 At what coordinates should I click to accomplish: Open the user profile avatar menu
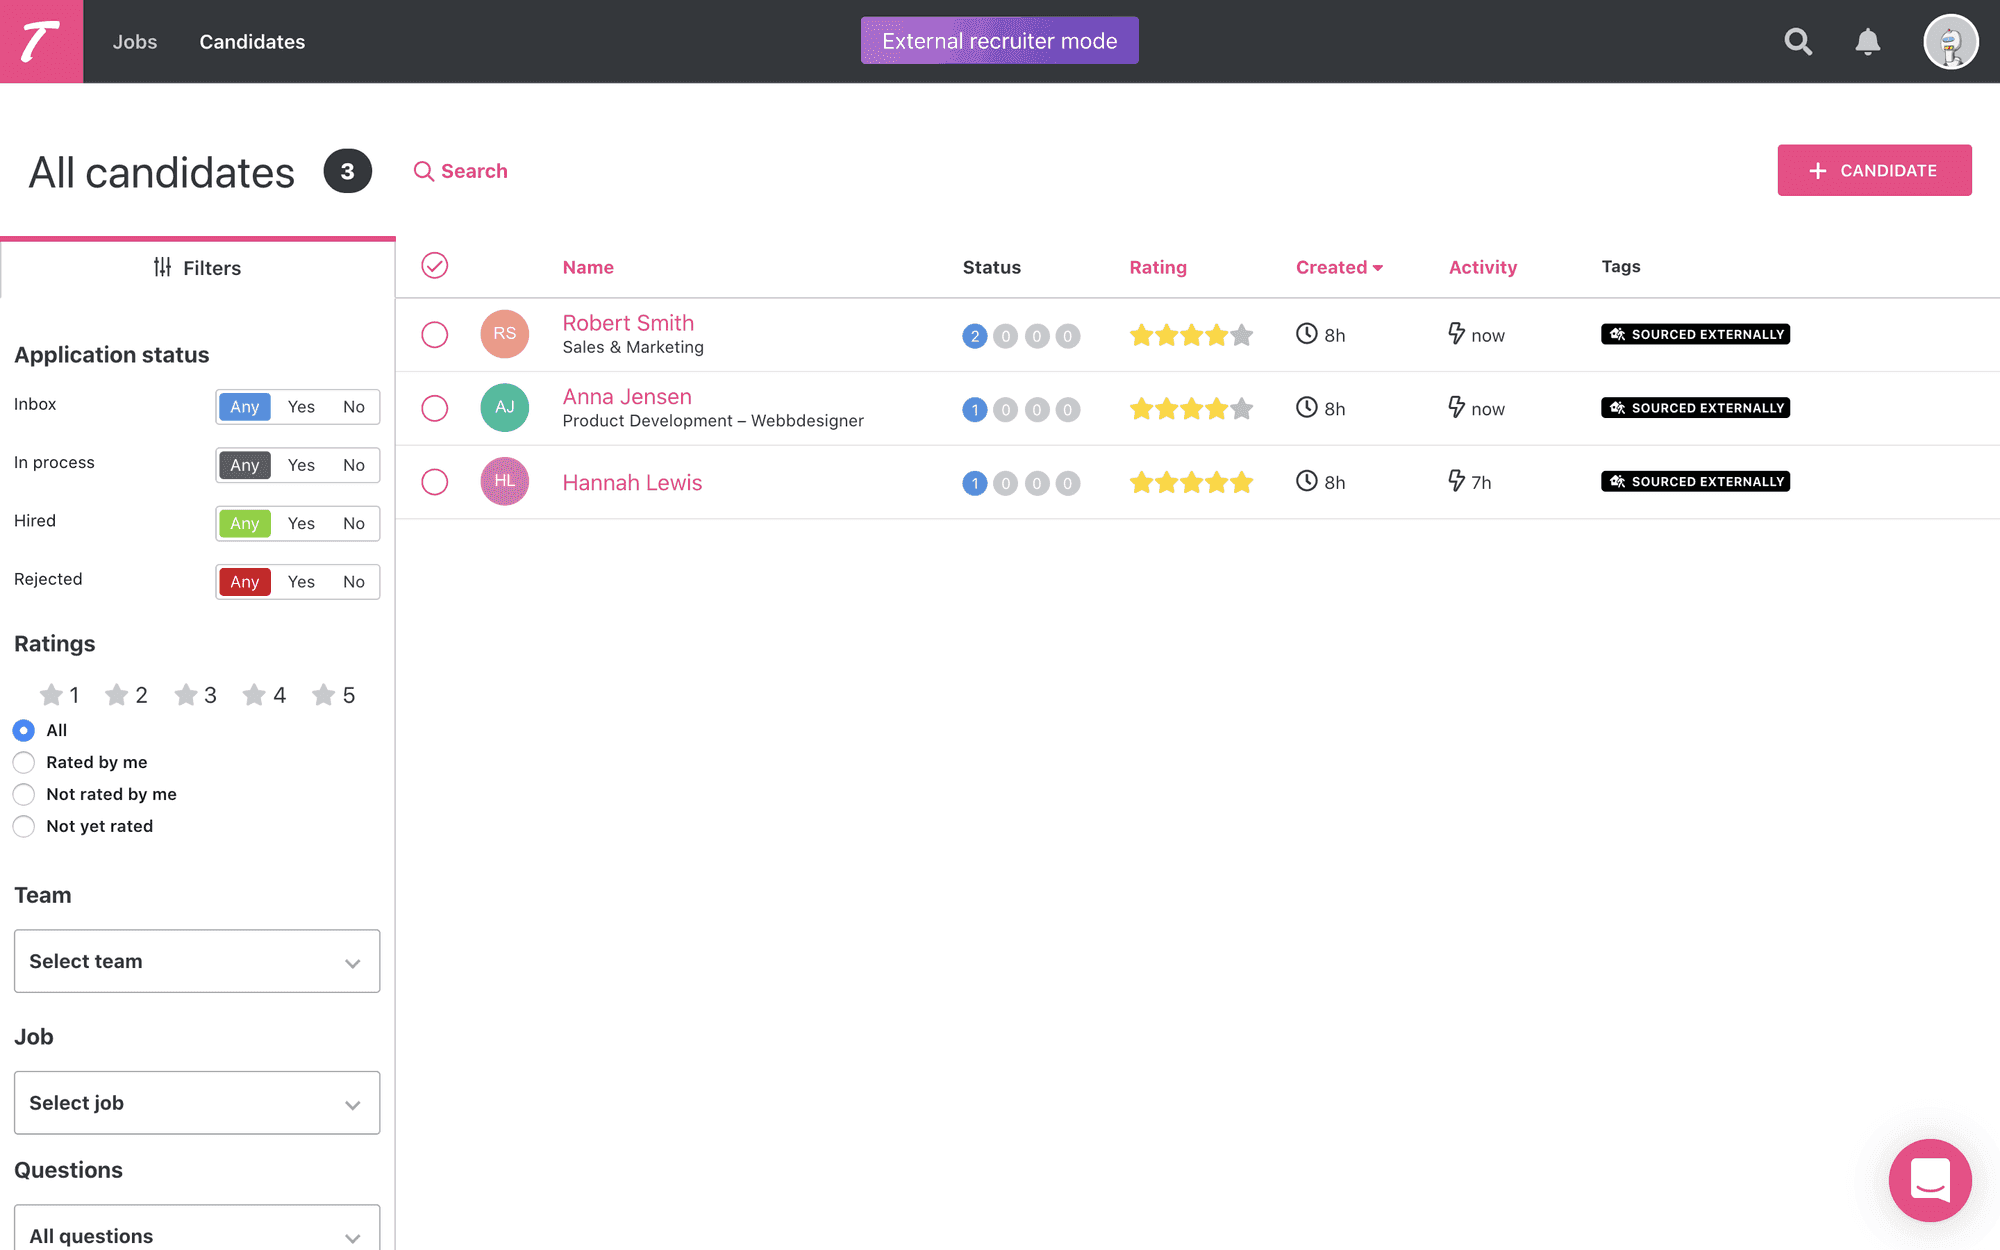point(1950,41)
